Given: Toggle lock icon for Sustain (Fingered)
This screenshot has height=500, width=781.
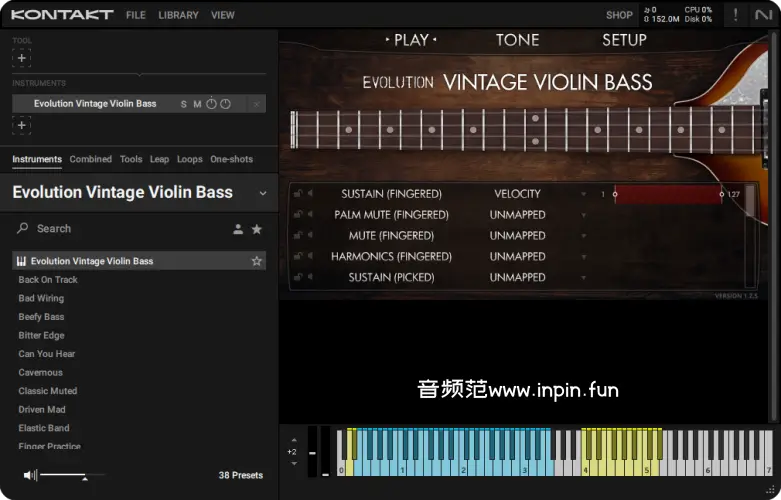Looking at the screenshot, I should (297, 194).
